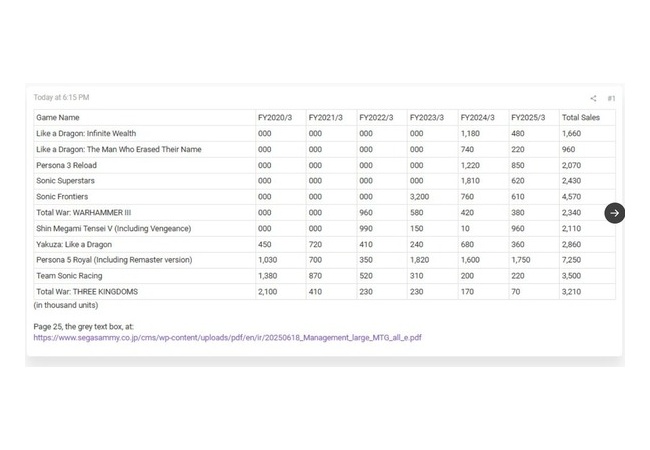Click the share icon on the post
Screen dimensions: 650x450
point(593,98)
